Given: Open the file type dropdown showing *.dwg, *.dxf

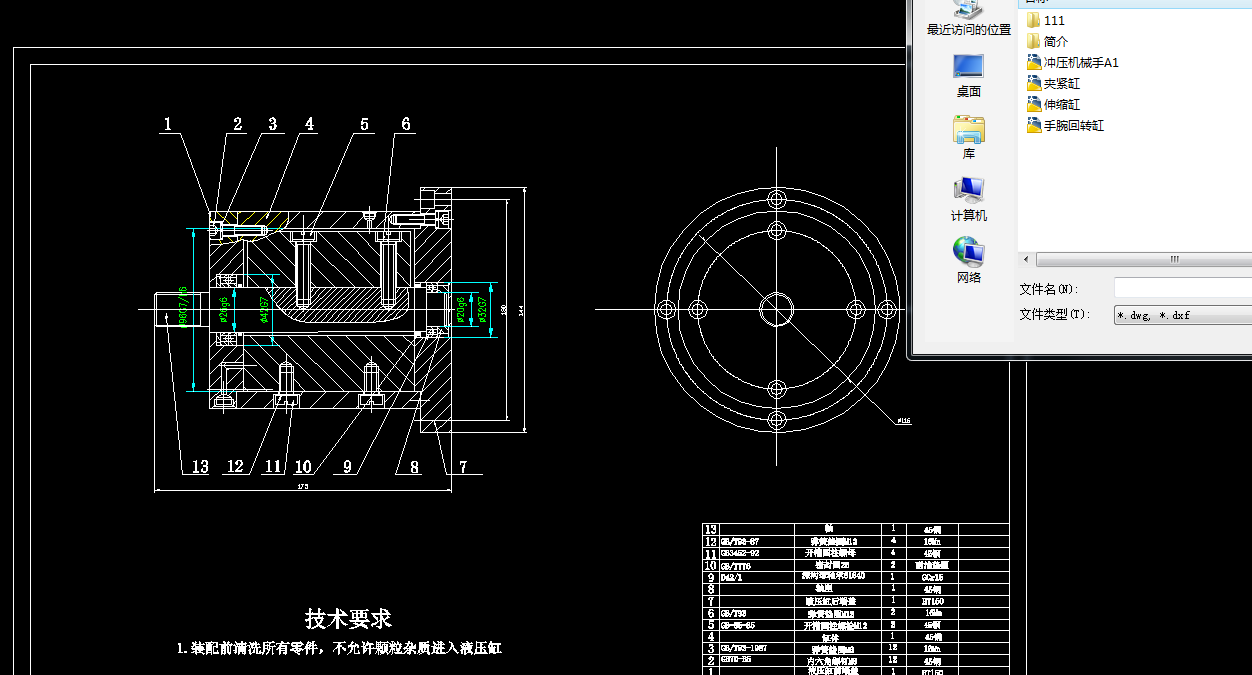Looking at the screenshot, I should pyautogui.click(x=1183, y=315).
